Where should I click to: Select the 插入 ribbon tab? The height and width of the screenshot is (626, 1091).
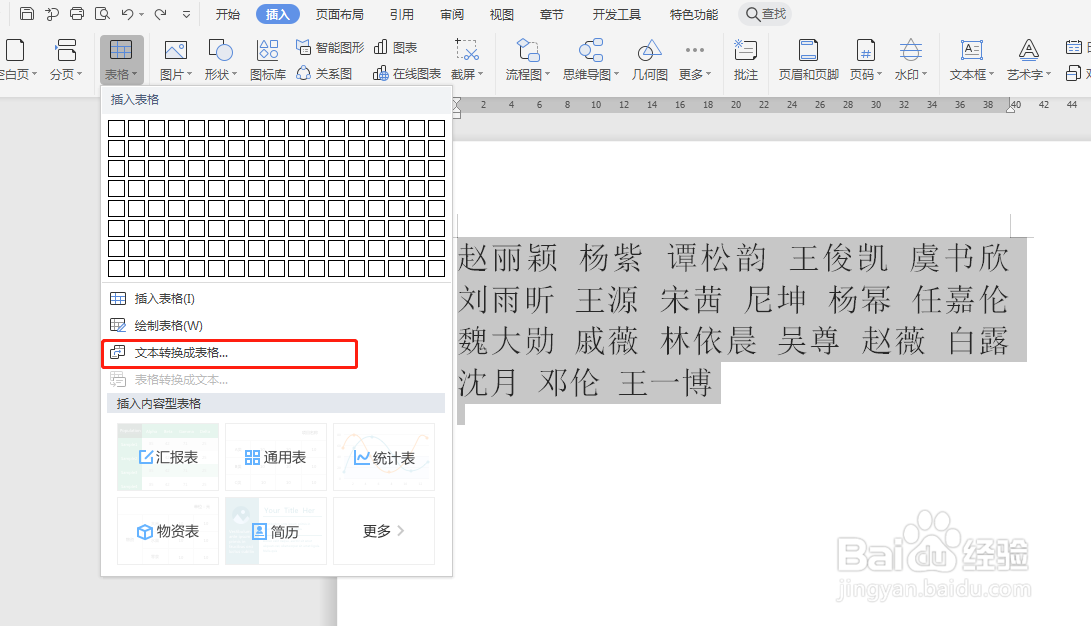click(278, 14)
